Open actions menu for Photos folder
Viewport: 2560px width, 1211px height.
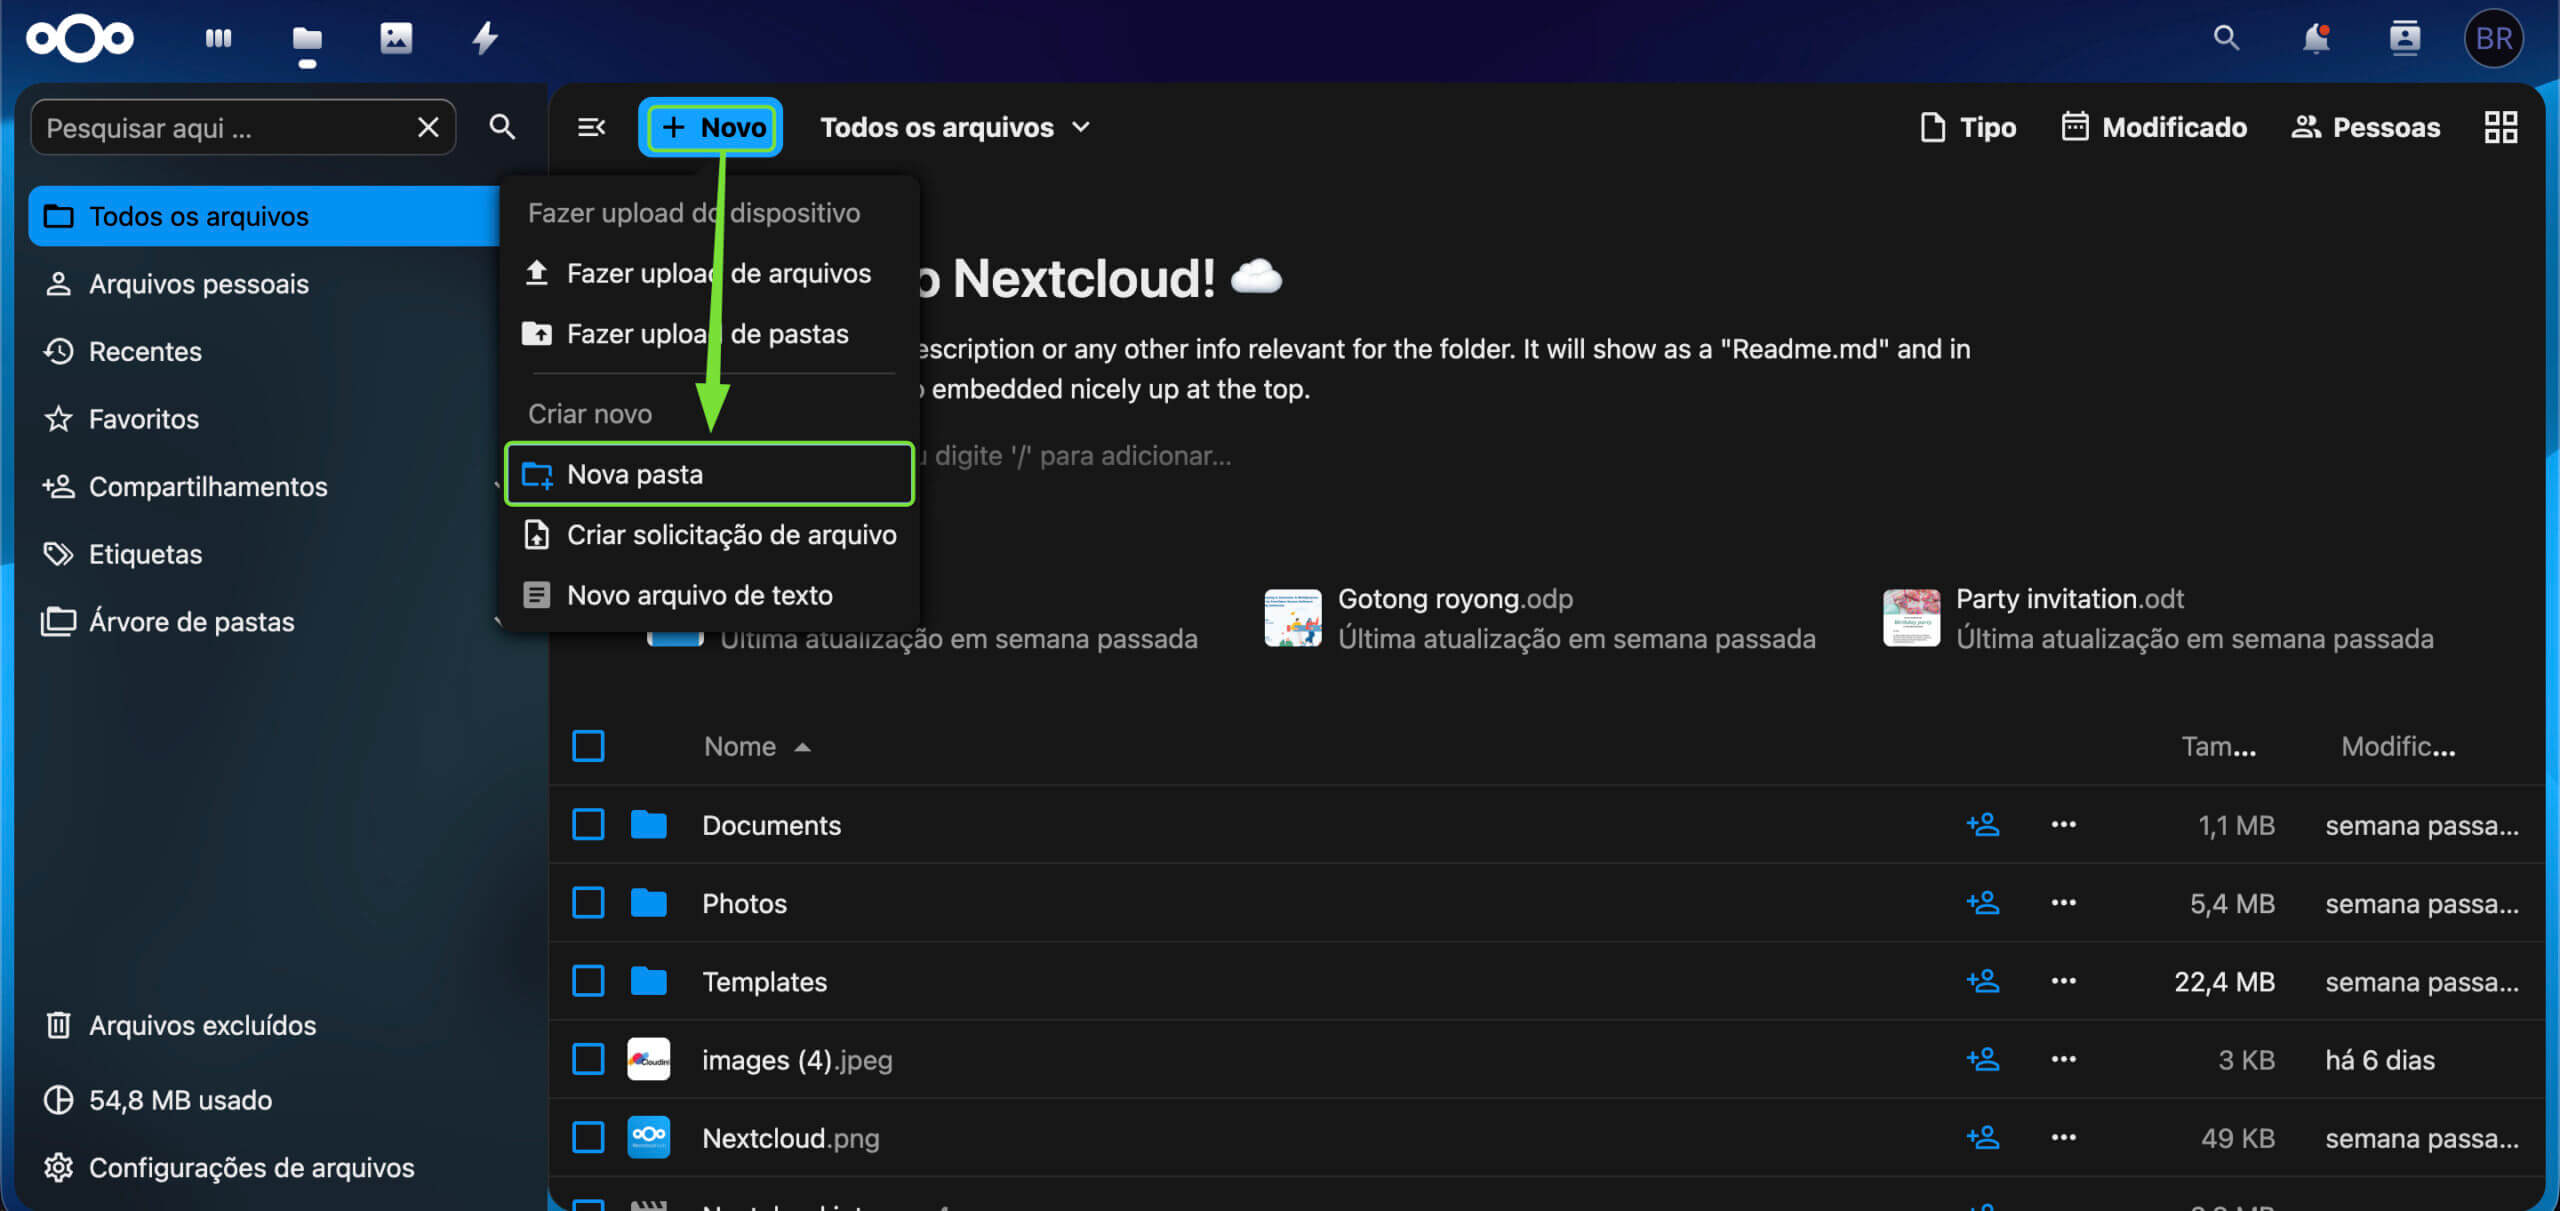pos(2064,903)
